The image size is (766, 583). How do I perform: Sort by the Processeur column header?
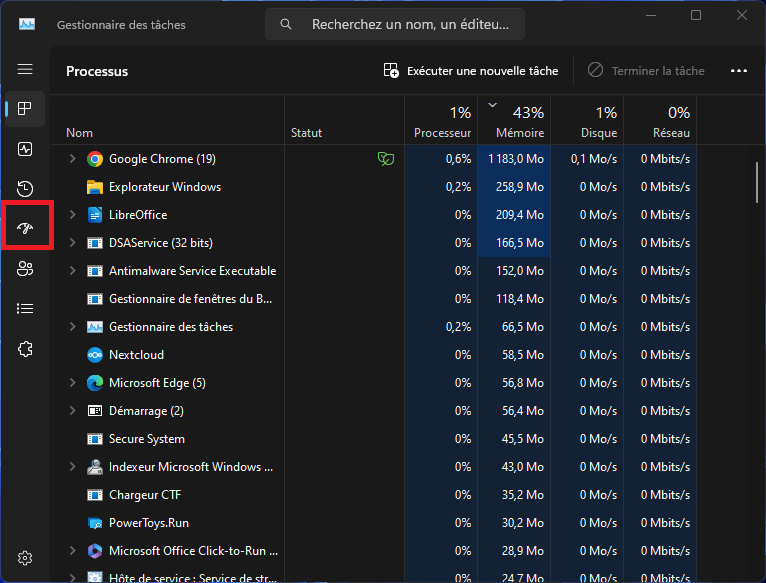pyautogui.click(x=441, y=121)
